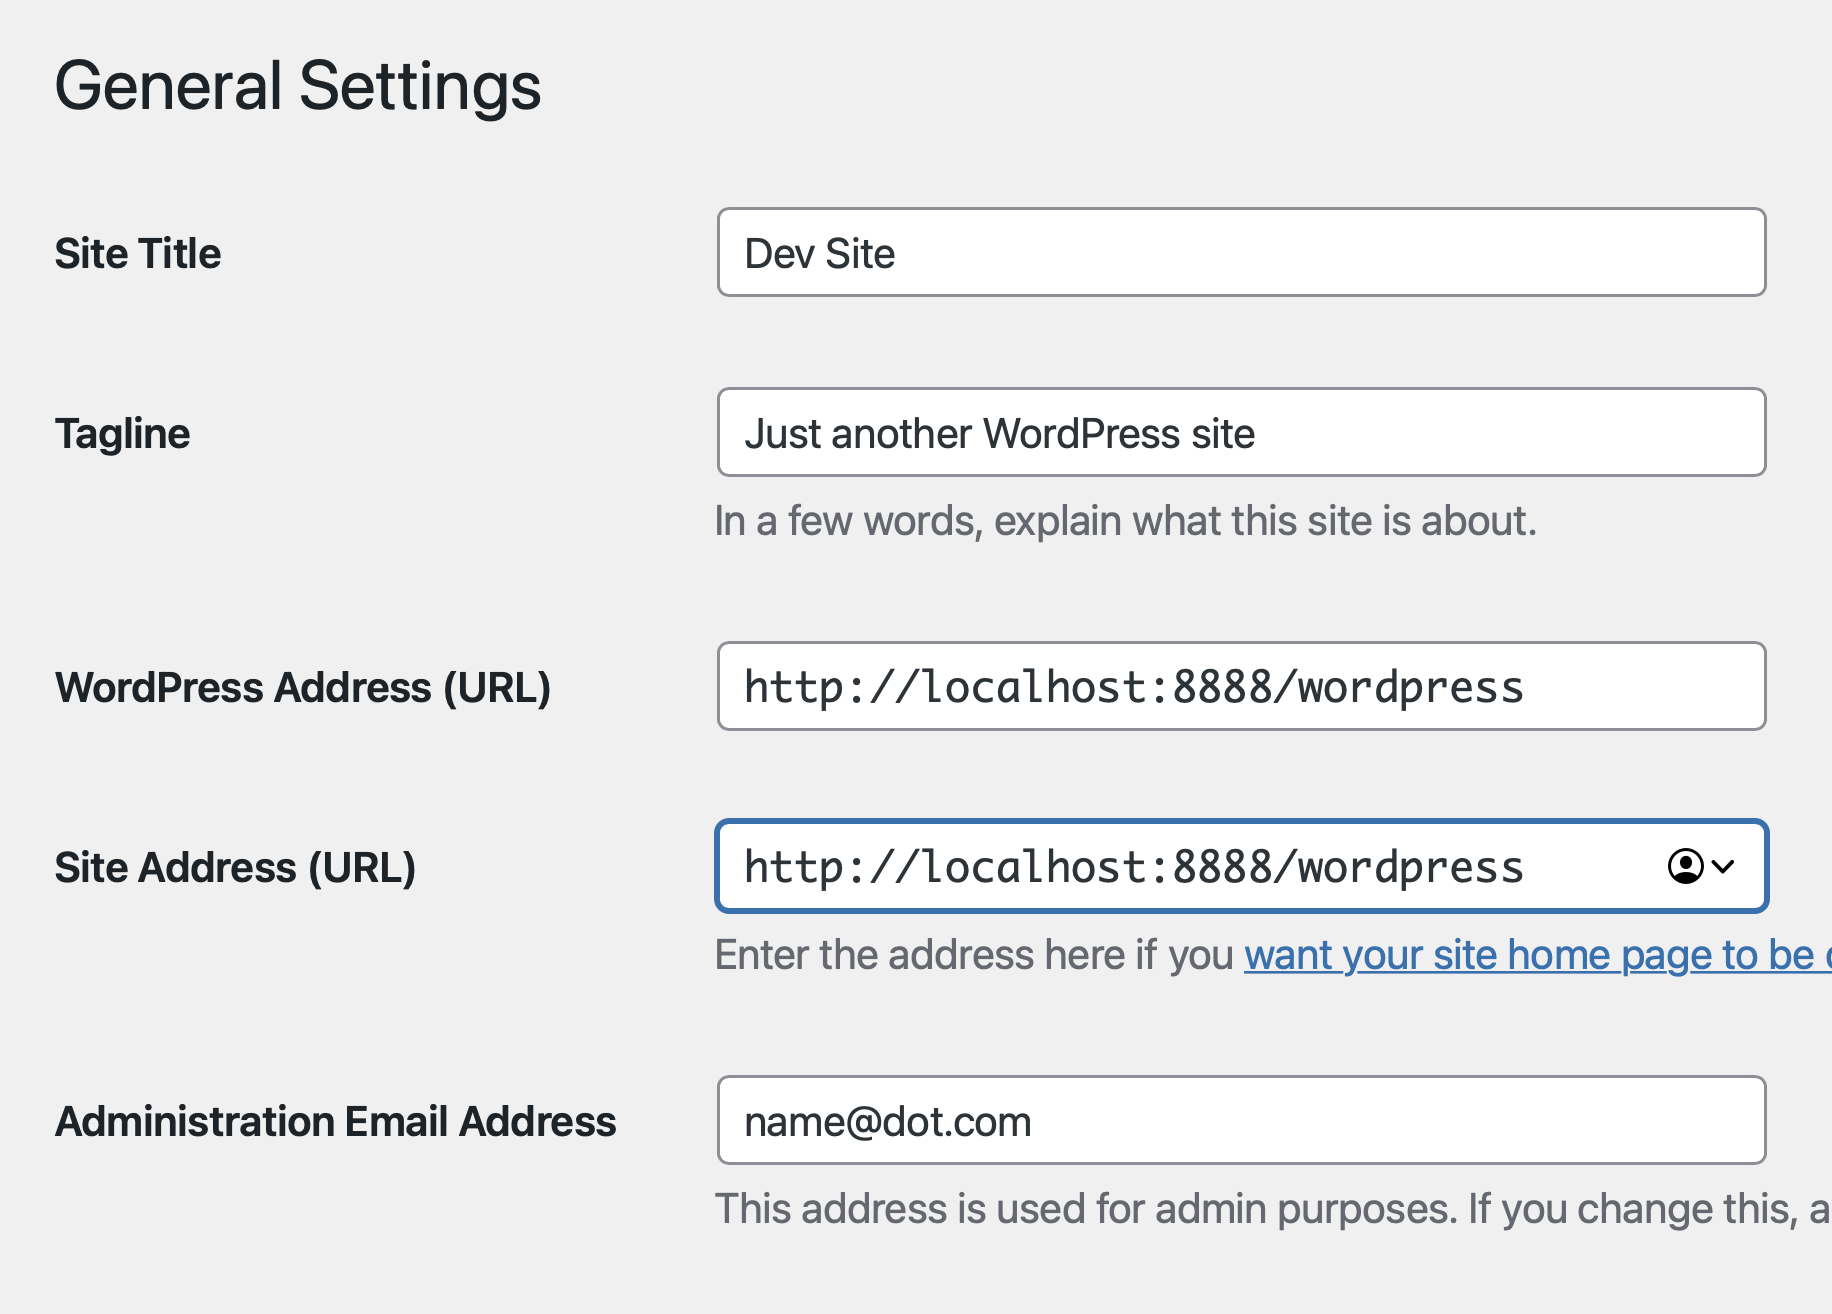Expand the autofill chevron in Site Address field
The height and width of the screenshot is (1314, 1832).
[x=1723, y=866]
